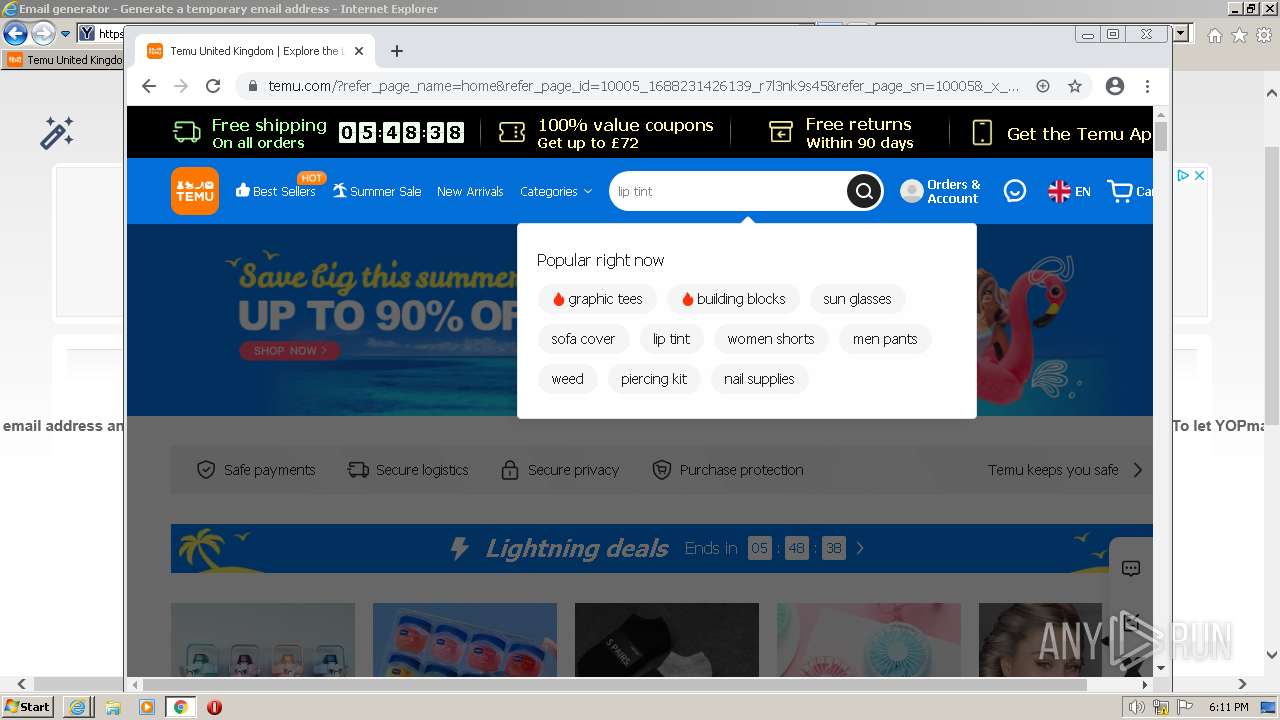The image size is (1280, 720).
Task: Open the support chat smiley icon
Action: (1015, 191)
